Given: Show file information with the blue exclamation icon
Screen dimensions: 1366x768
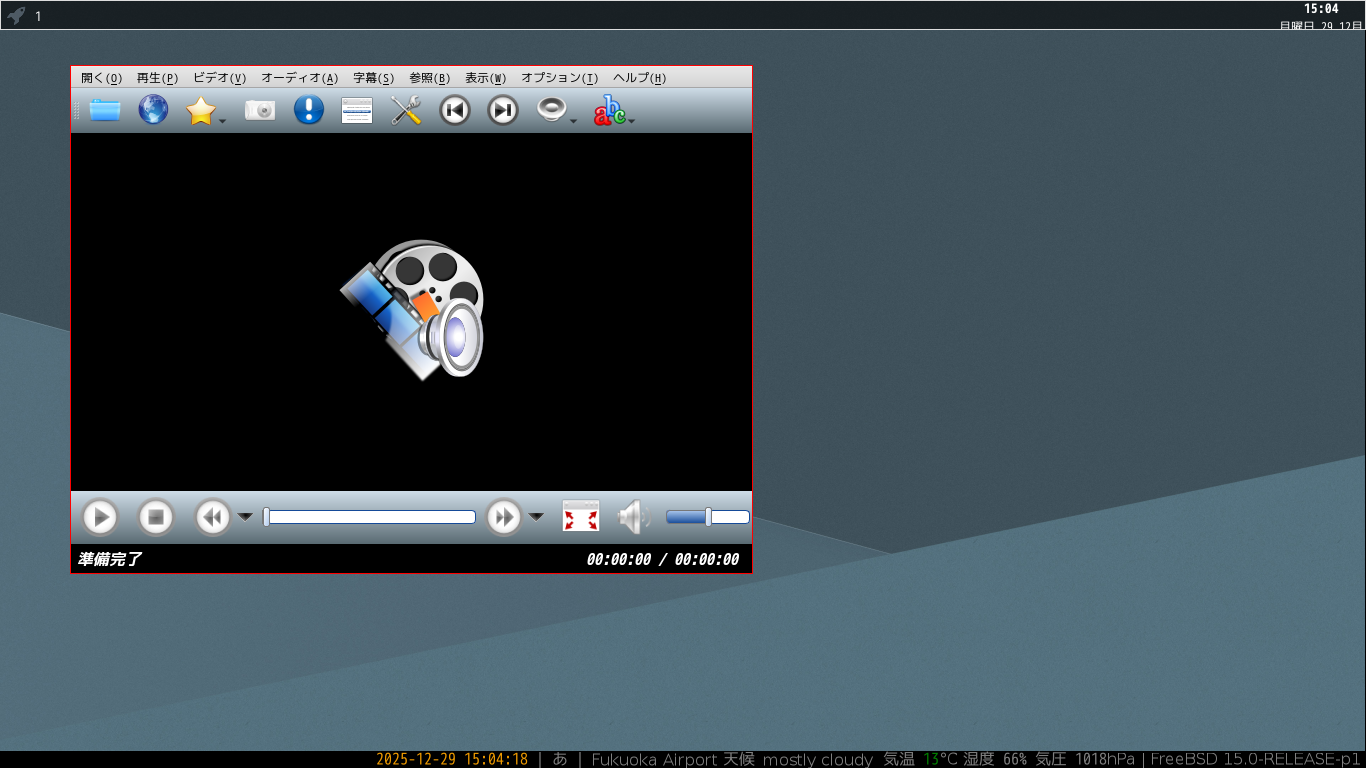Looking at the screenshot, I should [x=309, y=110].
